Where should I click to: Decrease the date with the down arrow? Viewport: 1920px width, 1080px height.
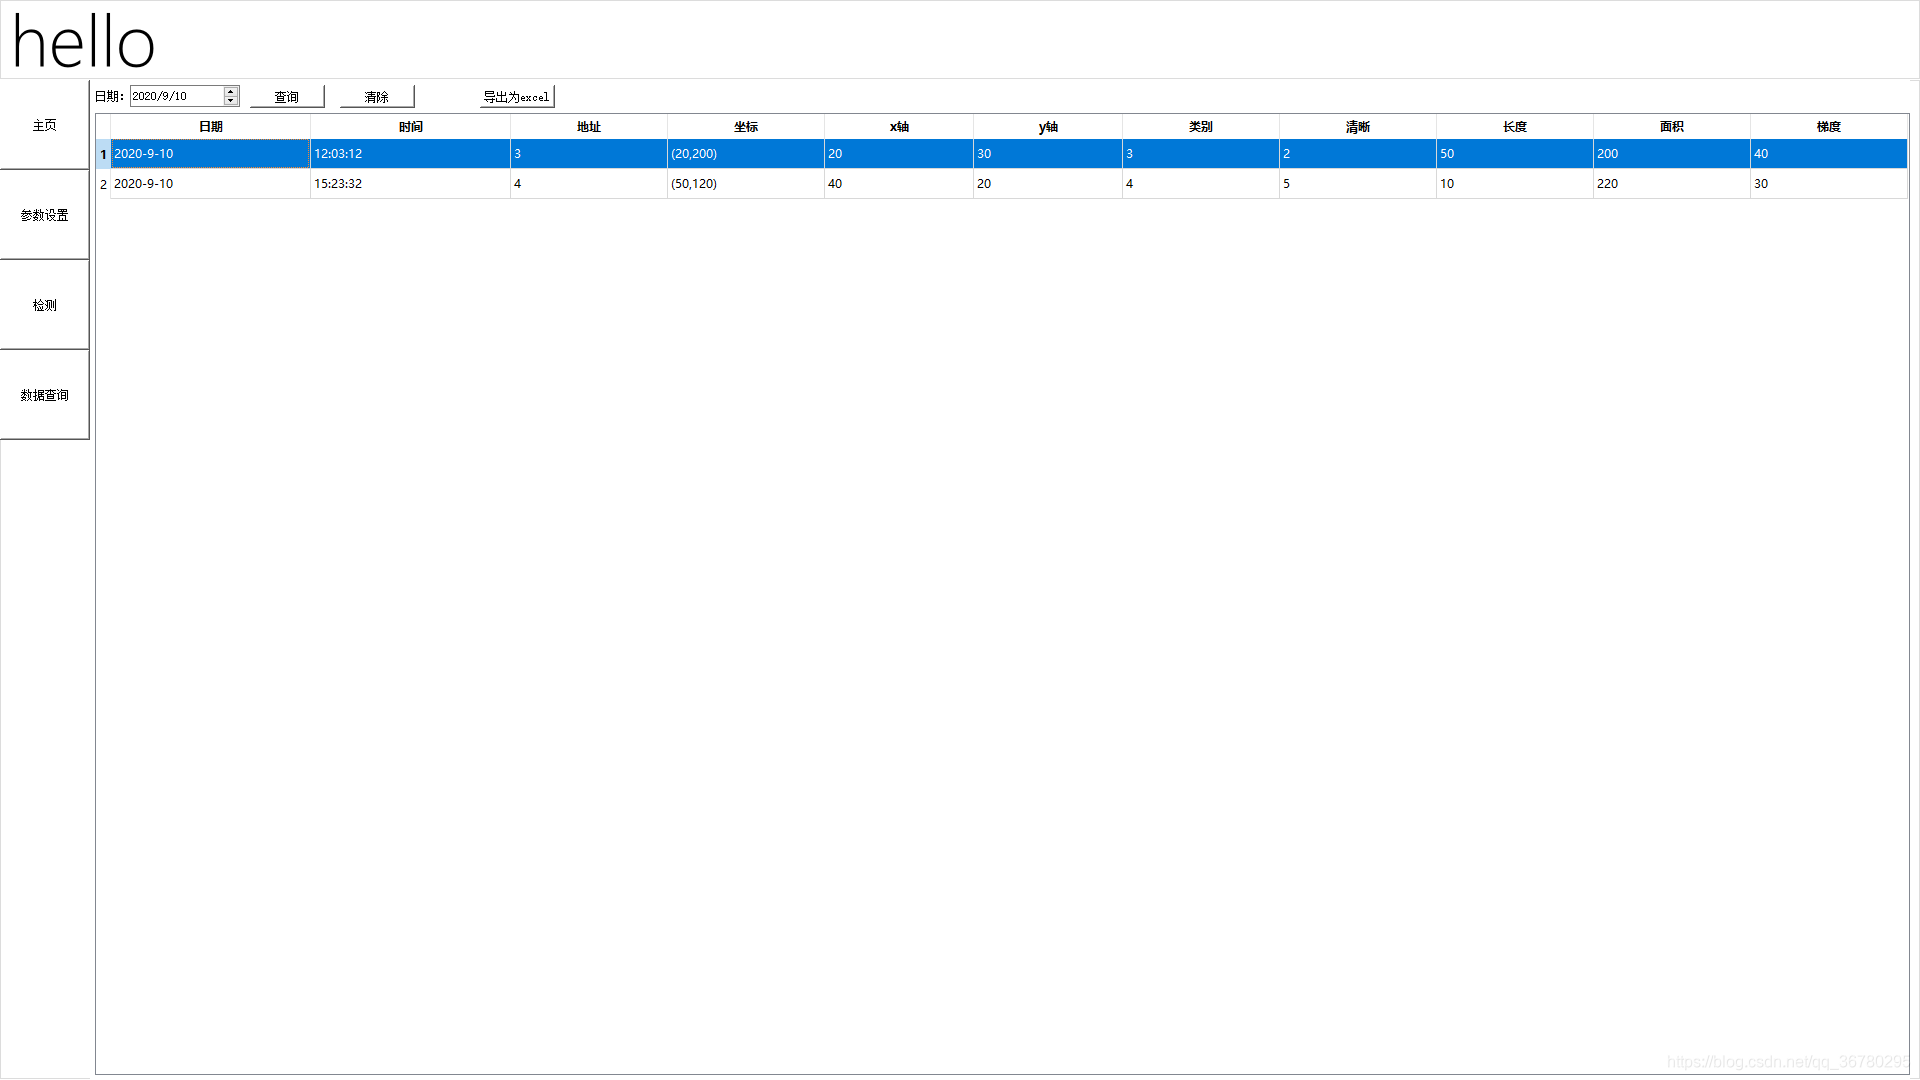pos(231,101)
